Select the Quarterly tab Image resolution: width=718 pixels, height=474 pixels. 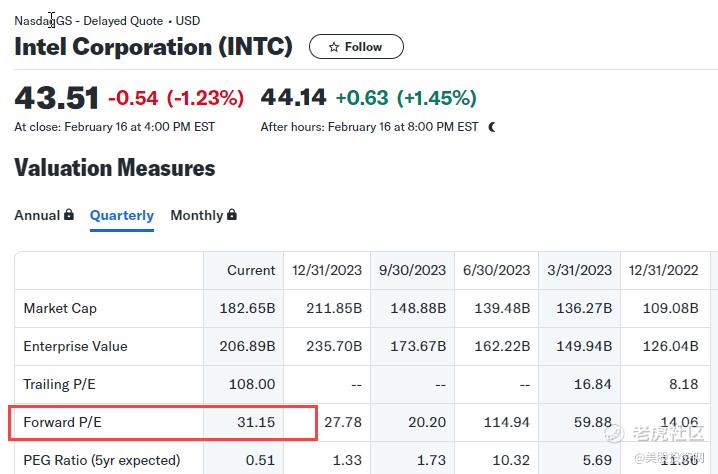(122, 215)
